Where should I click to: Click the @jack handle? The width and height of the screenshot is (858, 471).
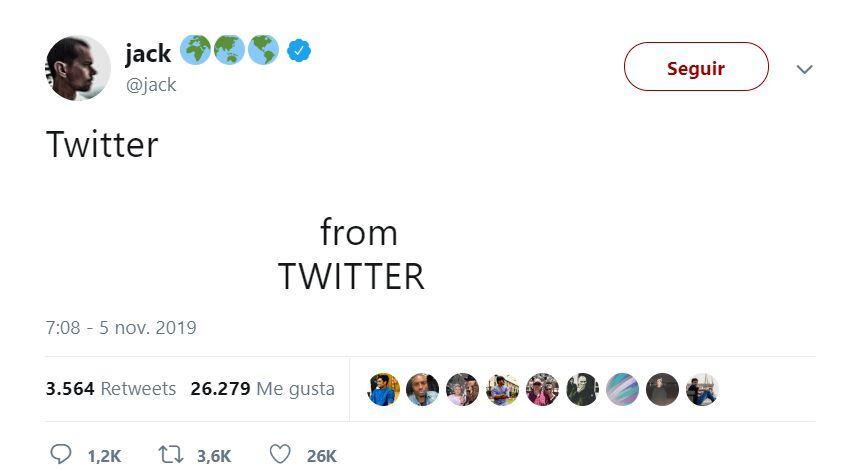[x=151, y=85]
